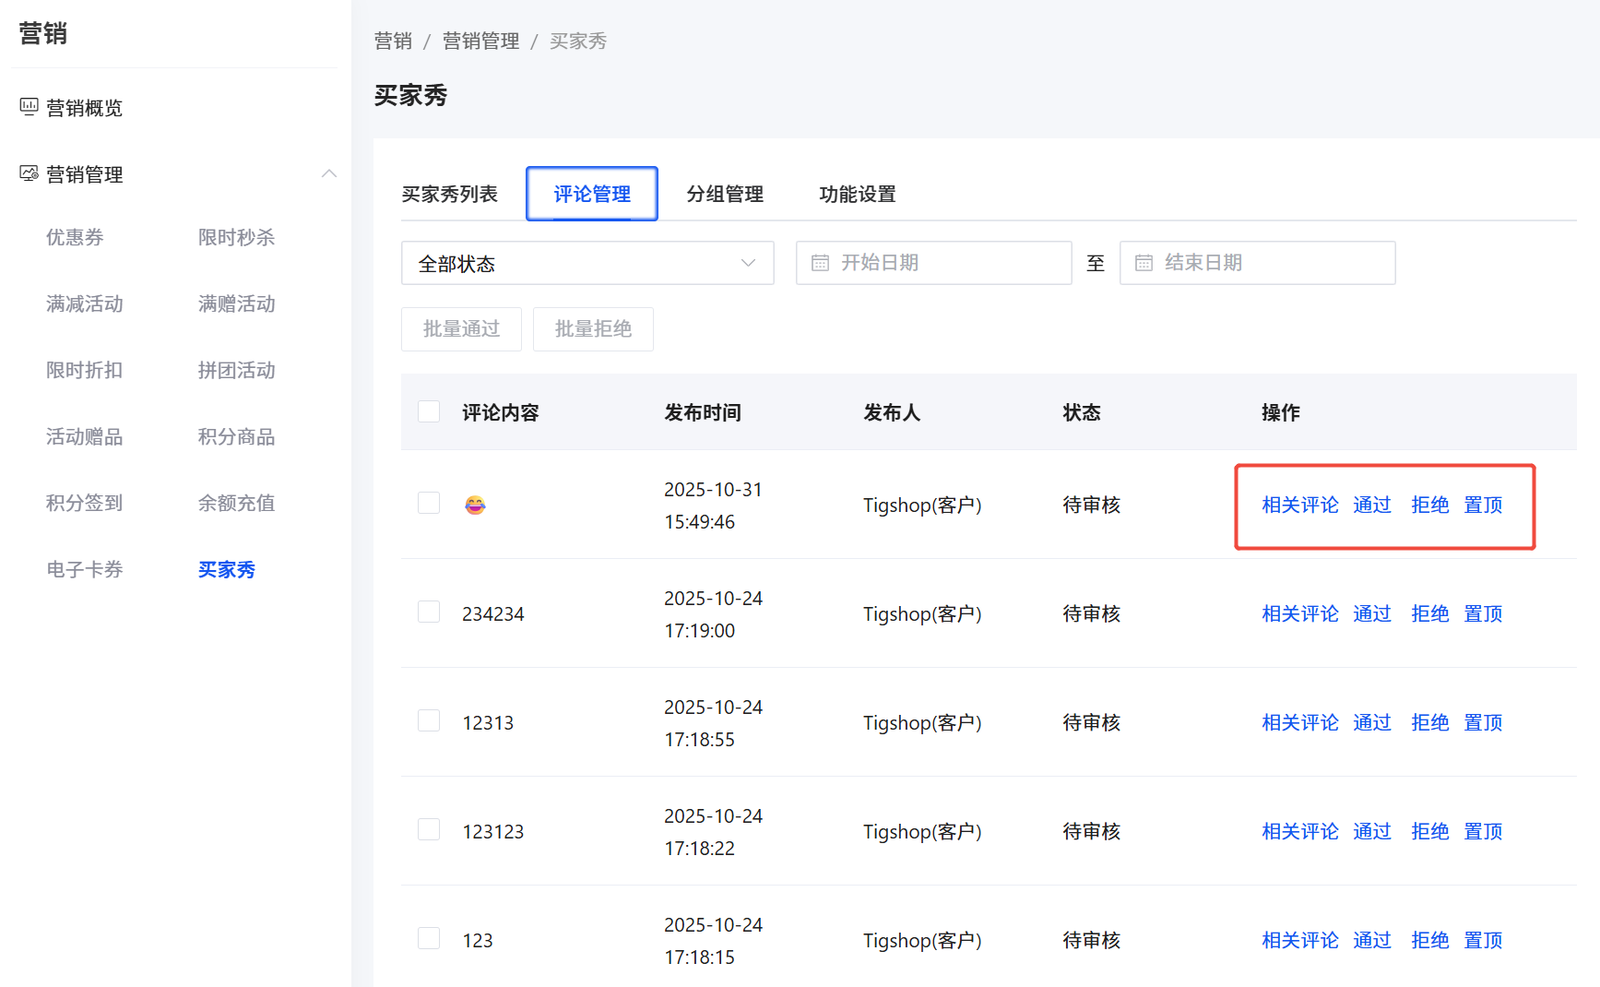Image resolution: width=1600 pixels, height=987 pixels.
Task: Tick the select-all checkbox in table header
Action: coord(429,412)
